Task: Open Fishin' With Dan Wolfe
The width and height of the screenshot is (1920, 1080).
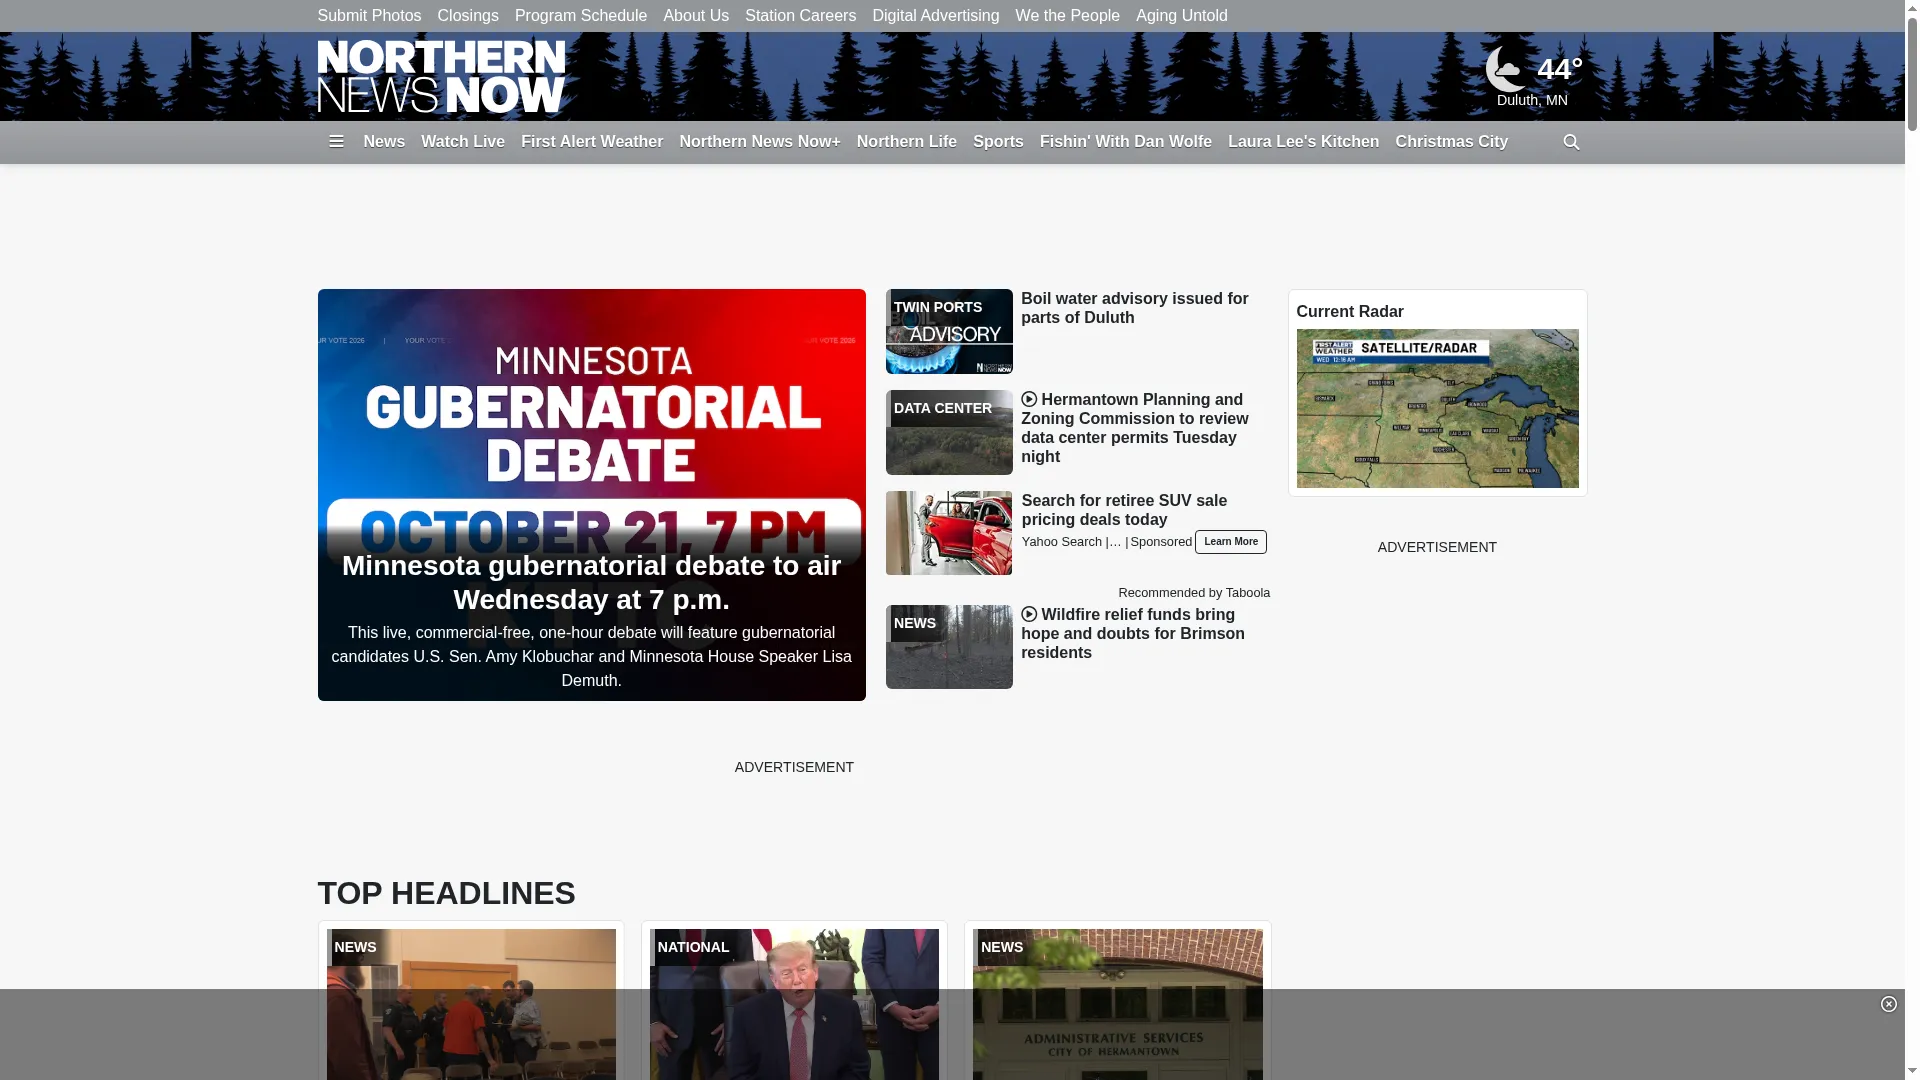Action: [1126, 142]
